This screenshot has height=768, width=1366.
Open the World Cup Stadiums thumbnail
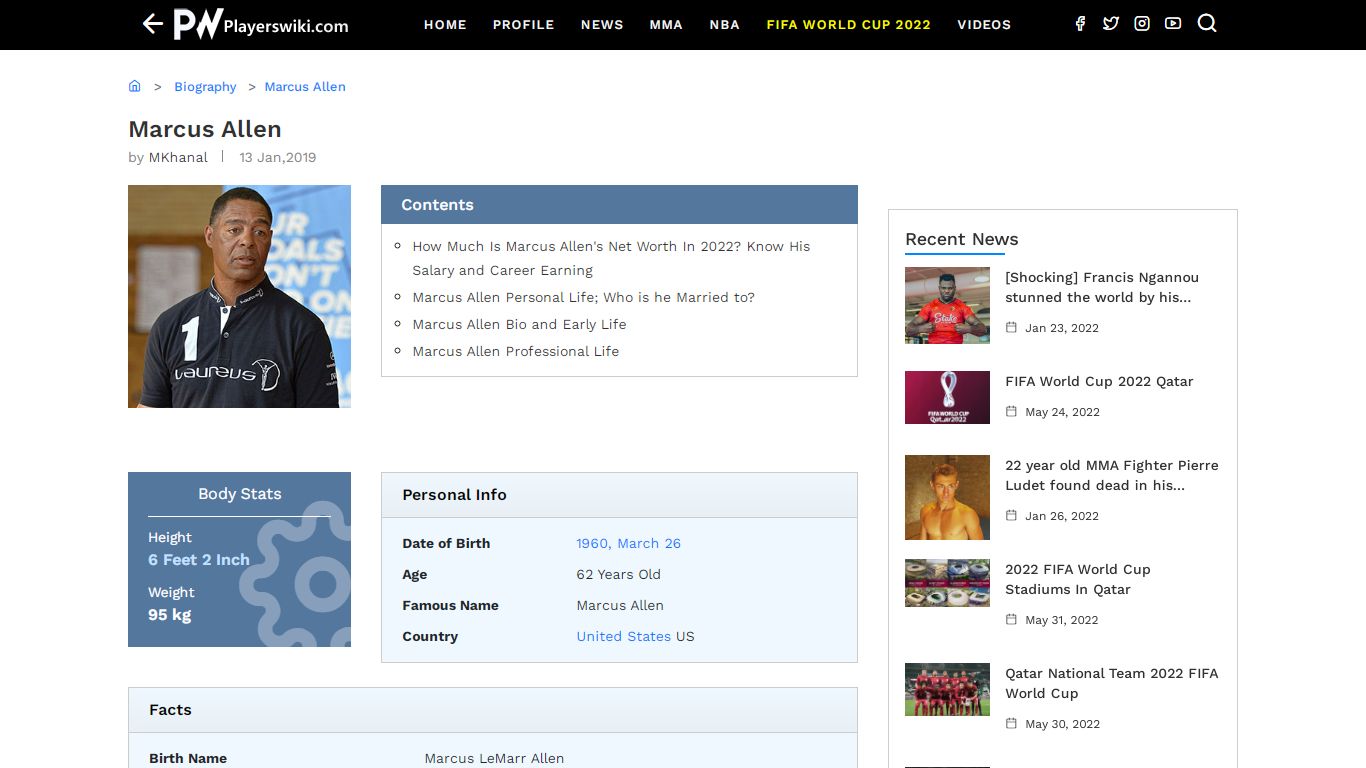947,583
